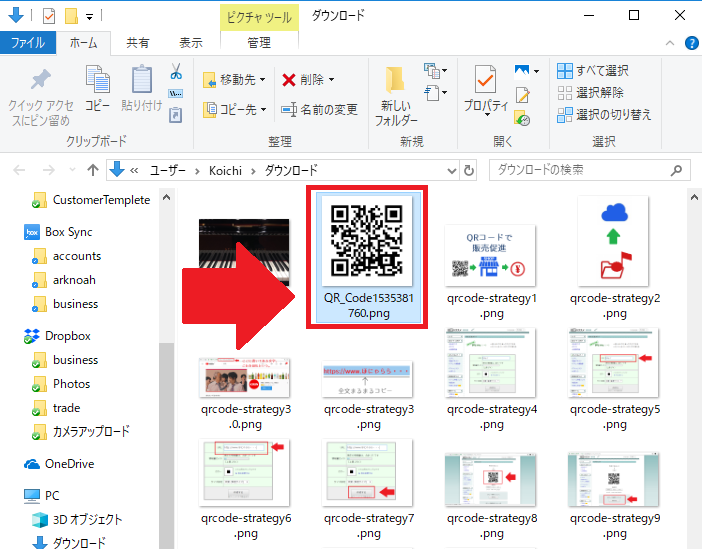
Task: Click the scissors Cut icon
Action: pyautogui.click(x=176, y=72)
